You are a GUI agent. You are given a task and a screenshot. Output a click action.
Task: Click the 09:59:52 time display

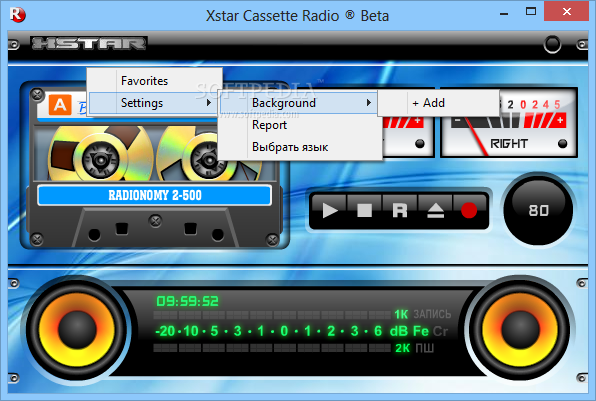point(188,301)
